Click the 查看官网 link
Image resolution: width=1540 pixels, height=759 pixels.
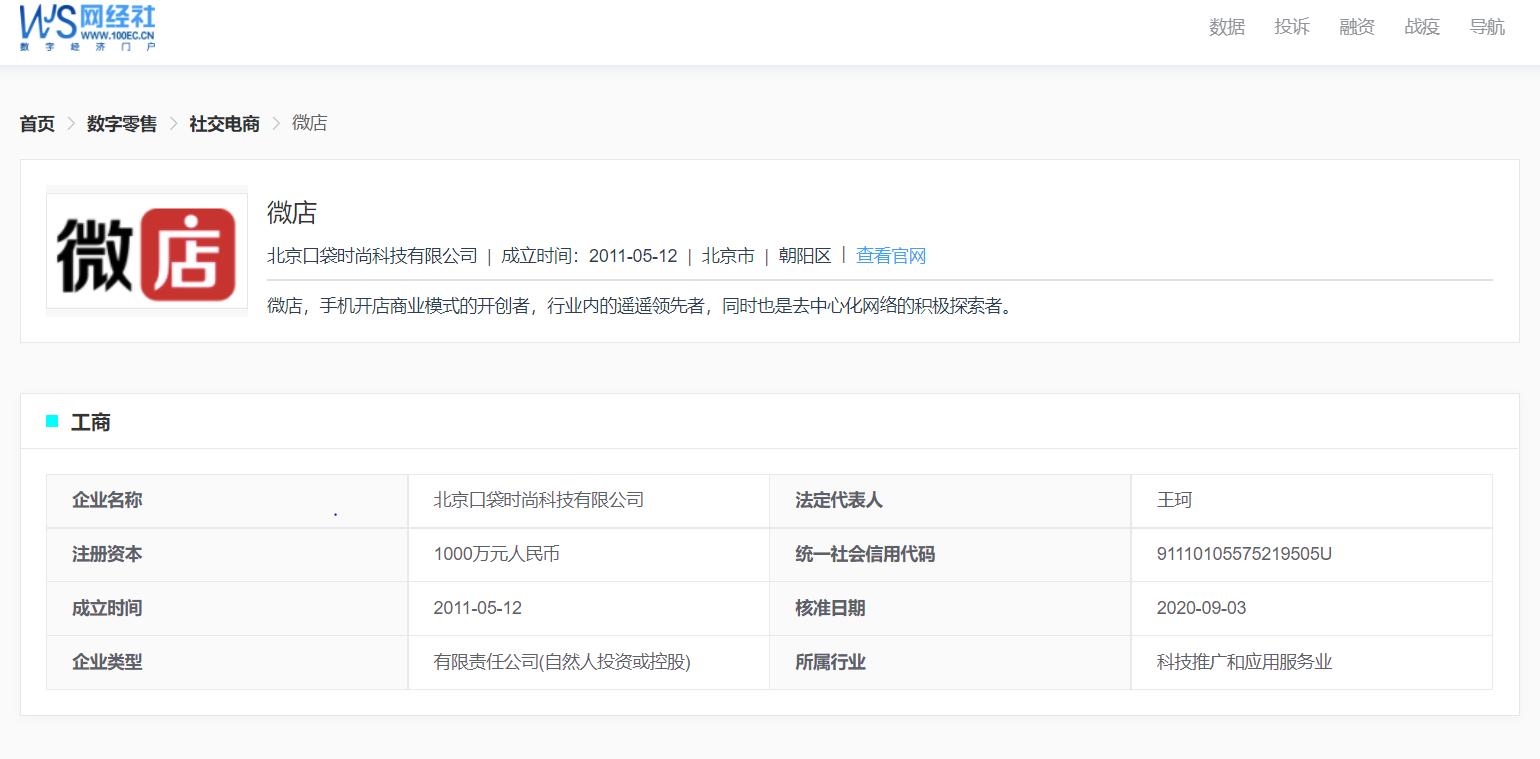tap(890, 256)
